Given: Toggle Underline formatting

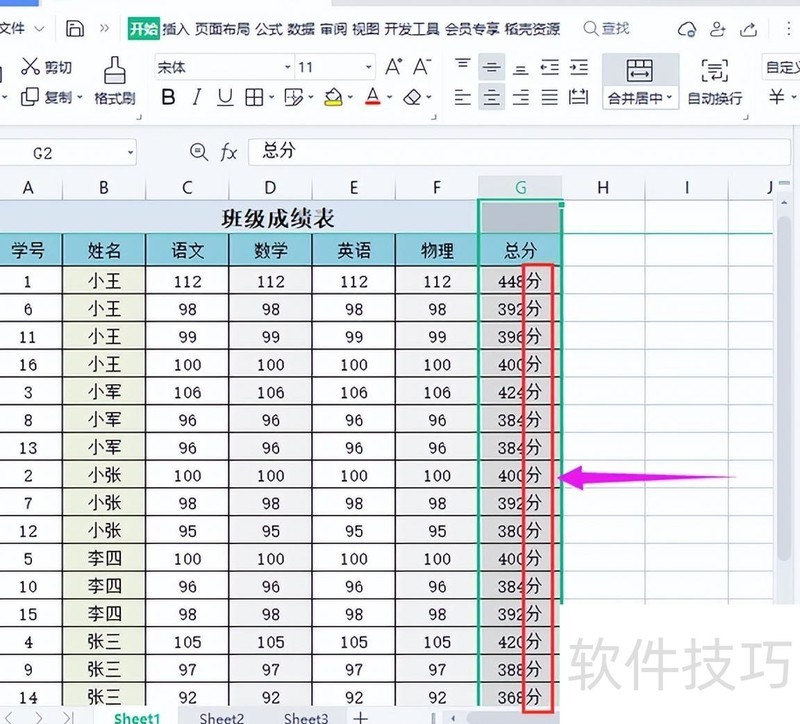Looking at the screenshot, I should (225, 96).
